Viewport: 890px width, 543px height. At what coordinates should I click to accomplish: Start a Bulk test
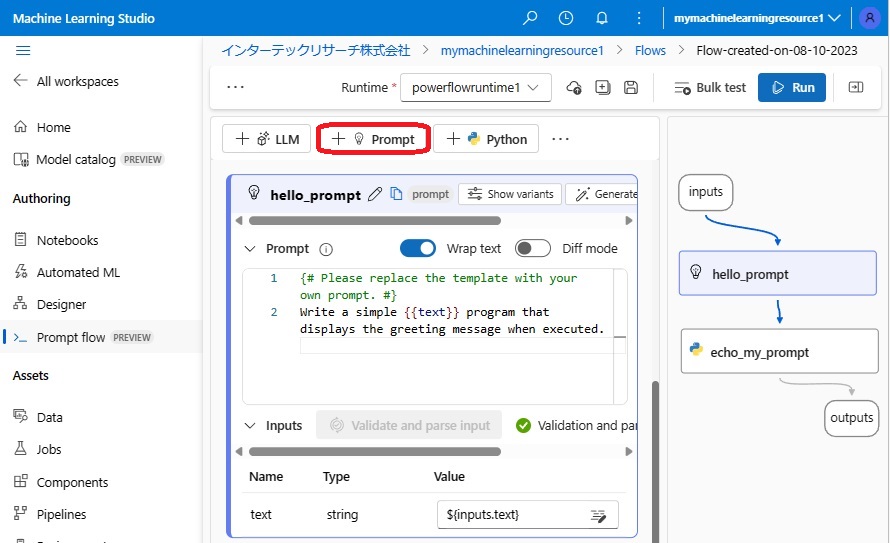[710, 87]
